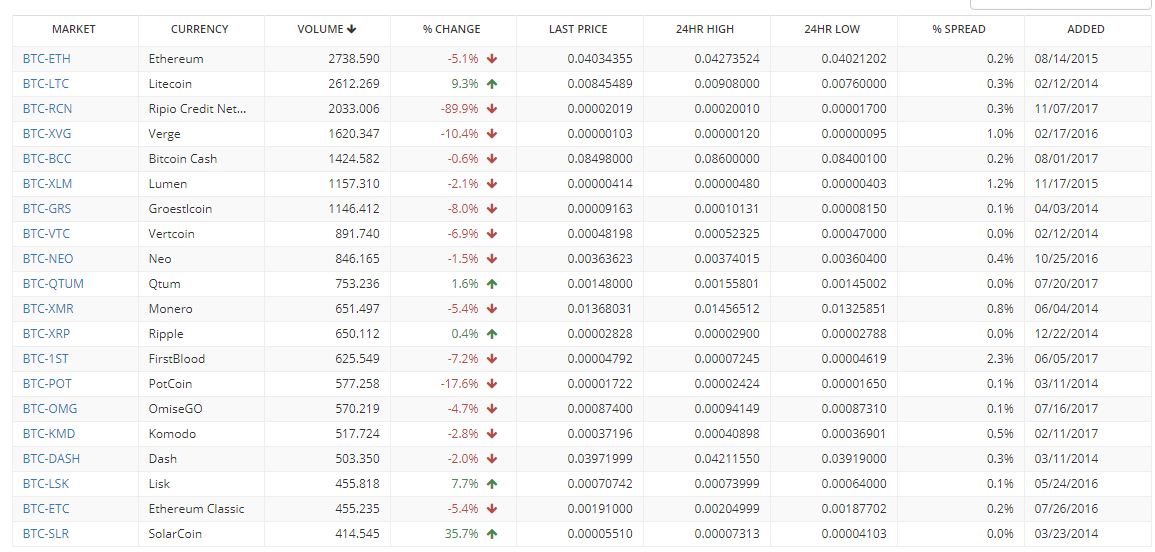Open the BTC-NEO market link
This screenshot has width=1155, height=552.
click(48, 259)
